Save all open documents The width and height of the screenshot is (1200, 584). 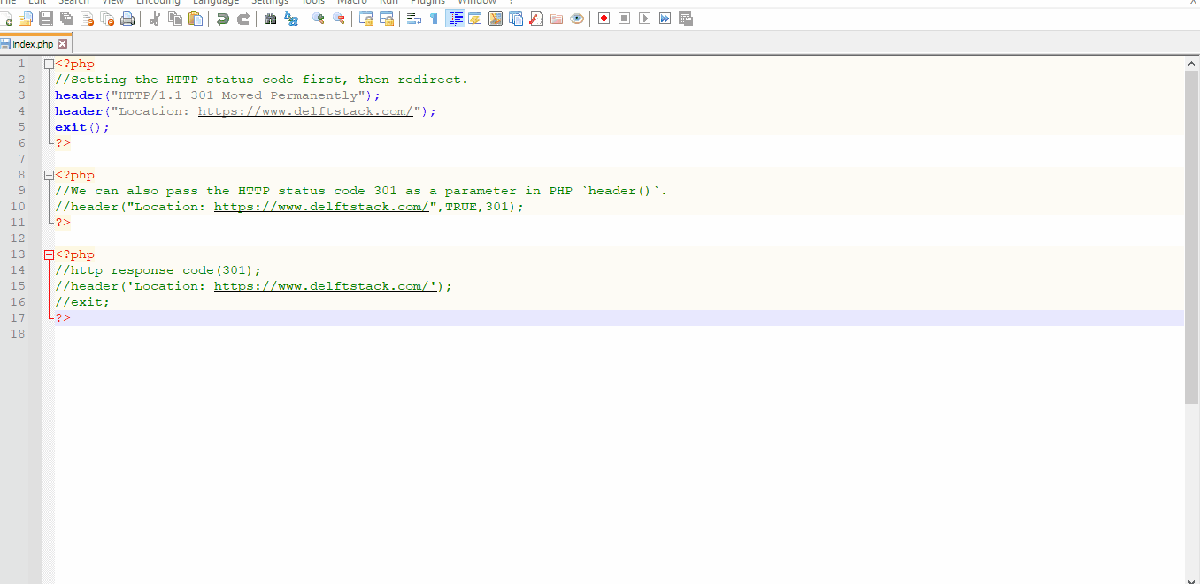point(64,18)
